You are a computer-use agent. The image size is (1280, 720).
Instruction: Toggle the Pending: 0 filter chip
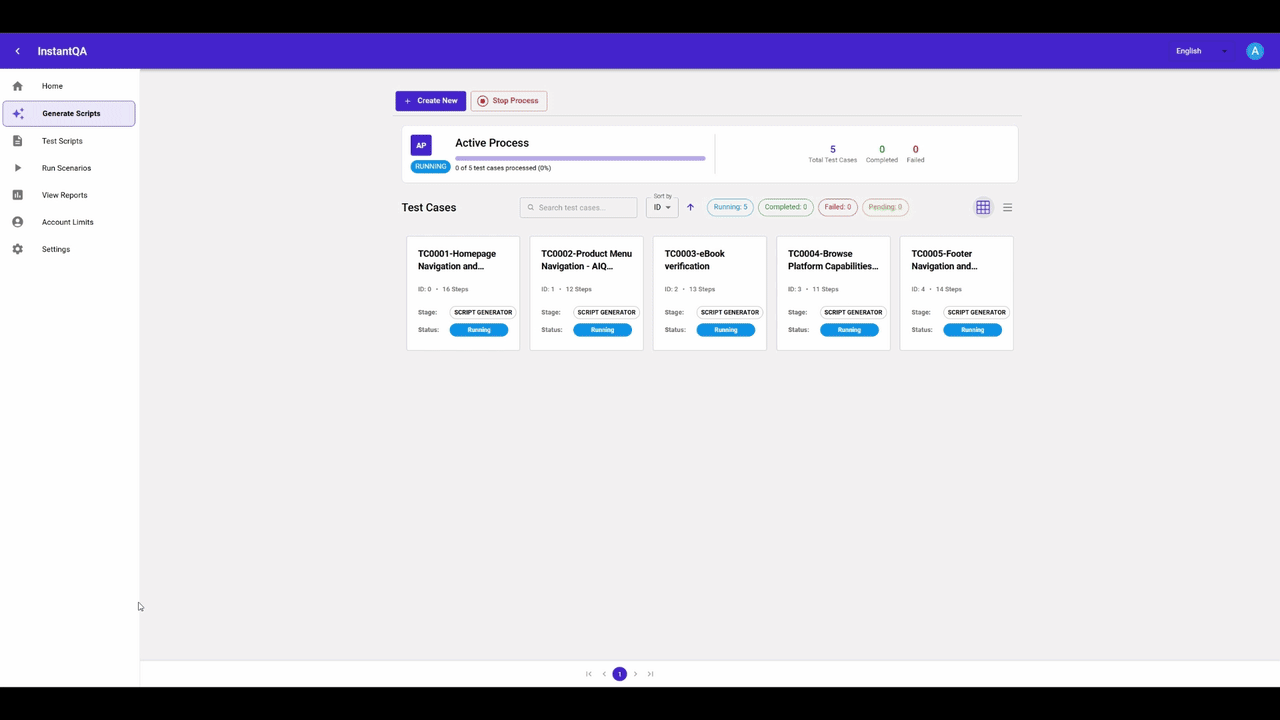[x=885, y=207]
